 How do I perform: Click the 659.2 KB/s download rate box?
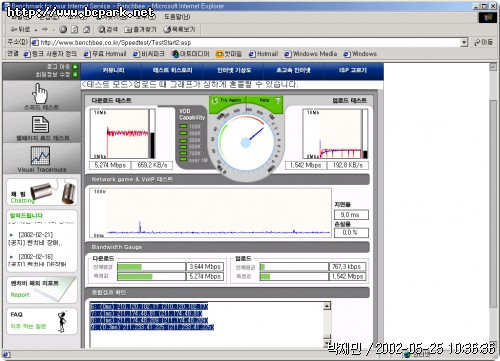pyautogui.click(x=152, y=165)
